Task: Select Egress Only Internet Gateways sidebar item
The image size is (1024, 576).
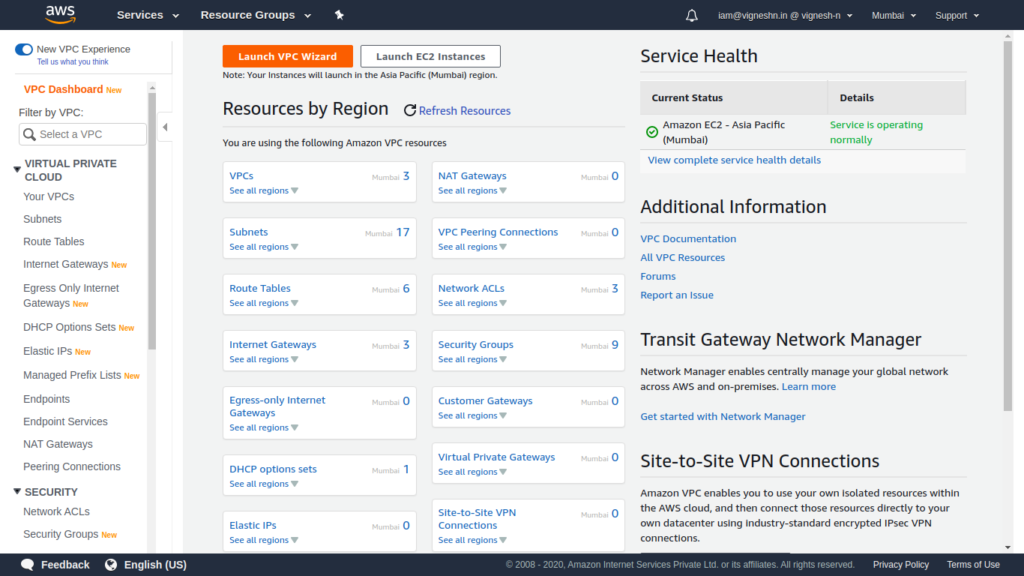Action: tap(71, 295)
